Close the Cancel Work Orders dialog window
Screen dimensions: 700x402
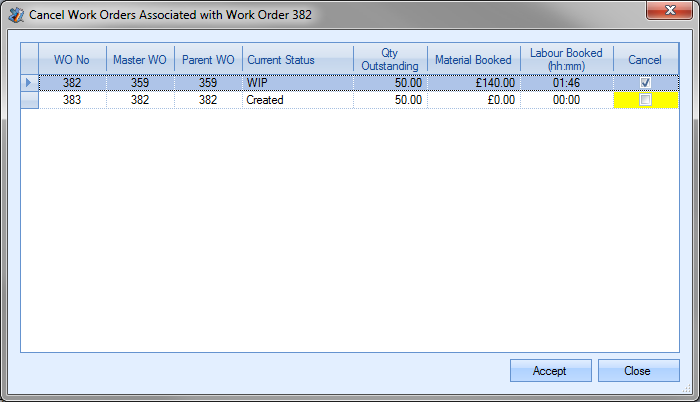tap(669, 10)
